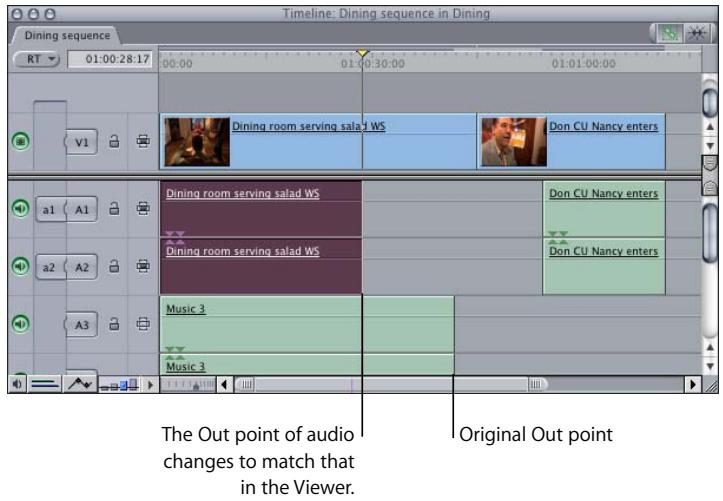The width and height of the screenshot is (723, 501).
Task: Toggle Auto Select on V1 track
Action: (x=143, y=141)
